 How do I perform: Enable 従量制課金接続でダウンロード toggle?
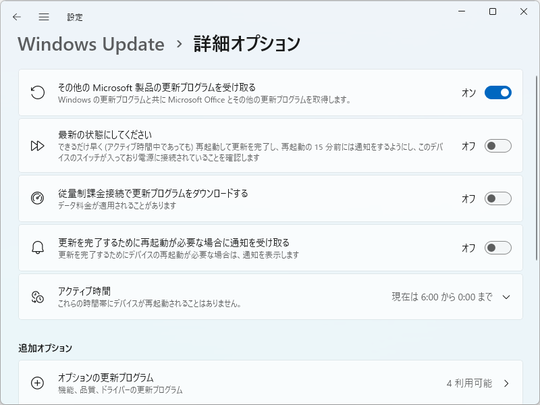(x=498, y=198)
